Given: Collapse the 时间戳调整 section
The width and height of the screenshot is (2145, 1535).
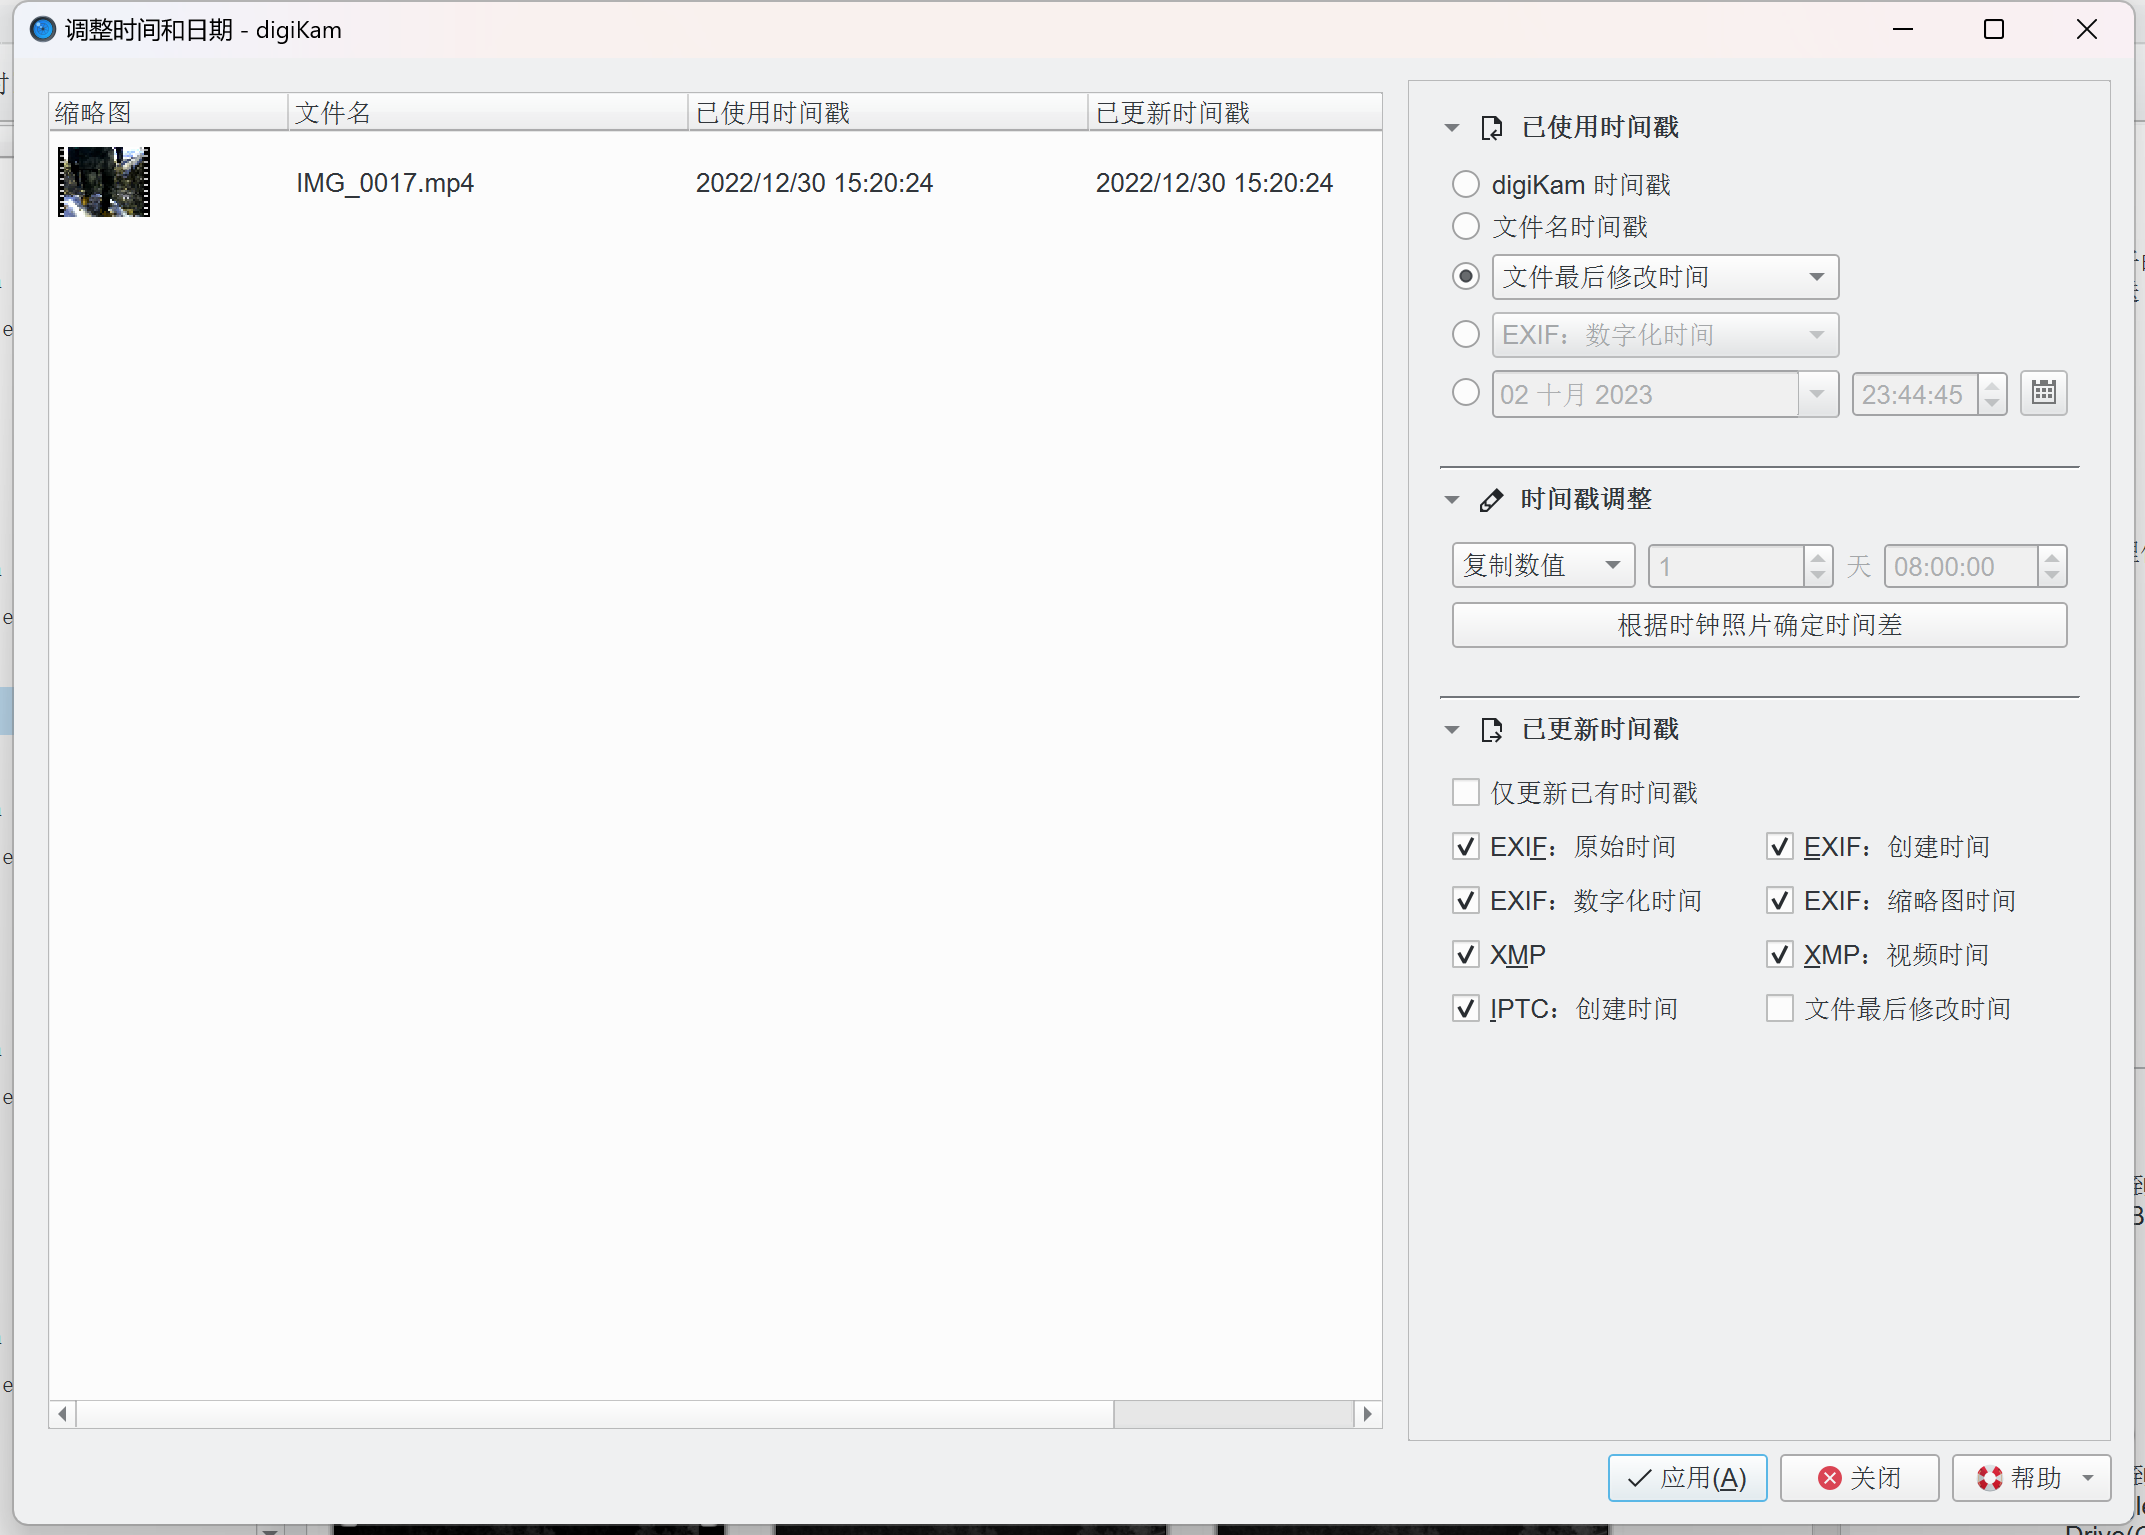Looking at the screenshot, I should click(1452, 500).
